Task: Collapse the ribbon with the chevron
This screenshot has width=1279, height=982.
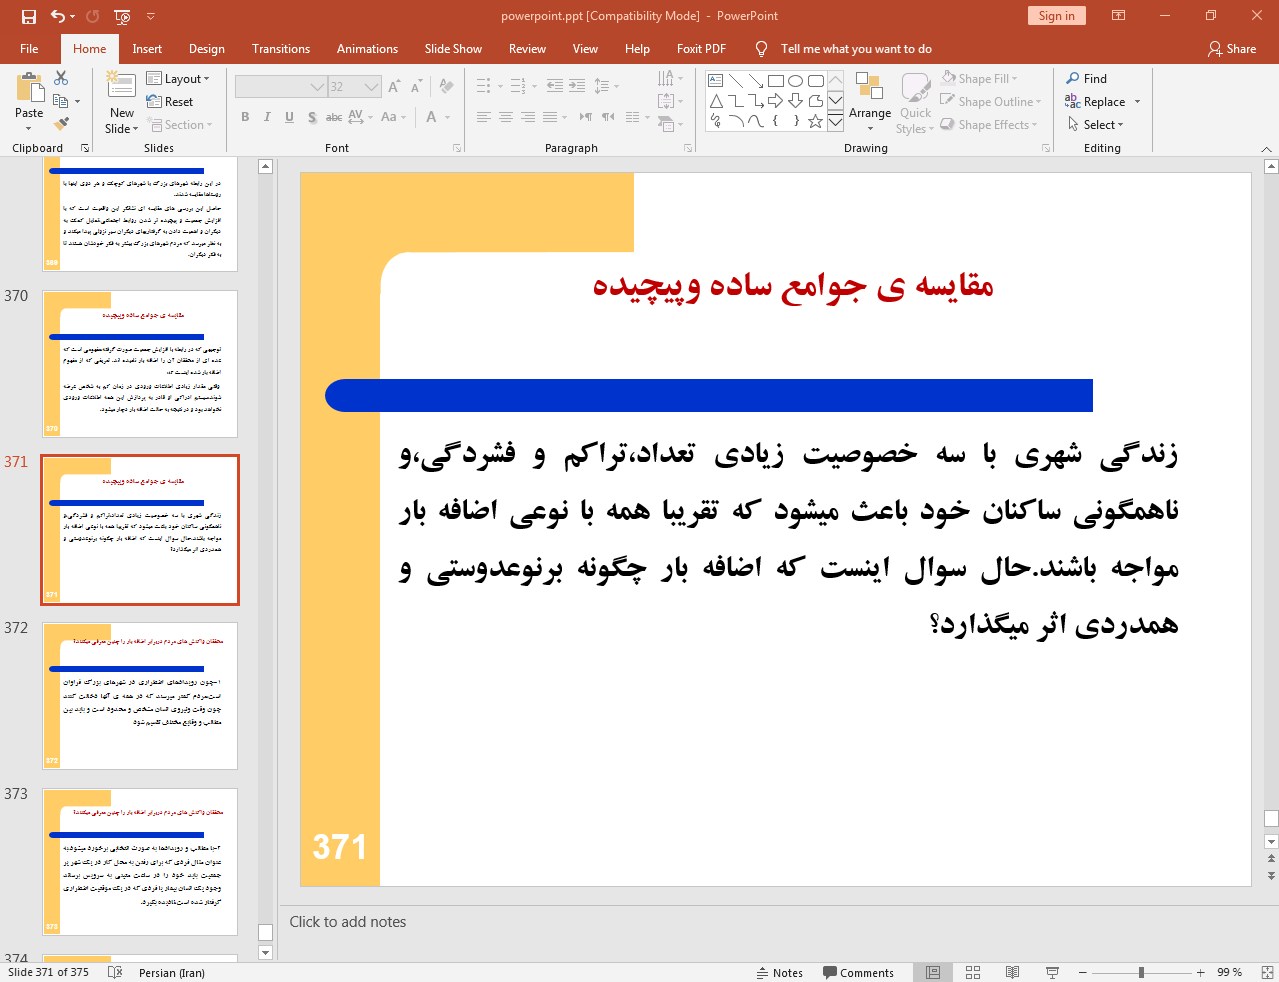Action: (x=1266, y=149)
